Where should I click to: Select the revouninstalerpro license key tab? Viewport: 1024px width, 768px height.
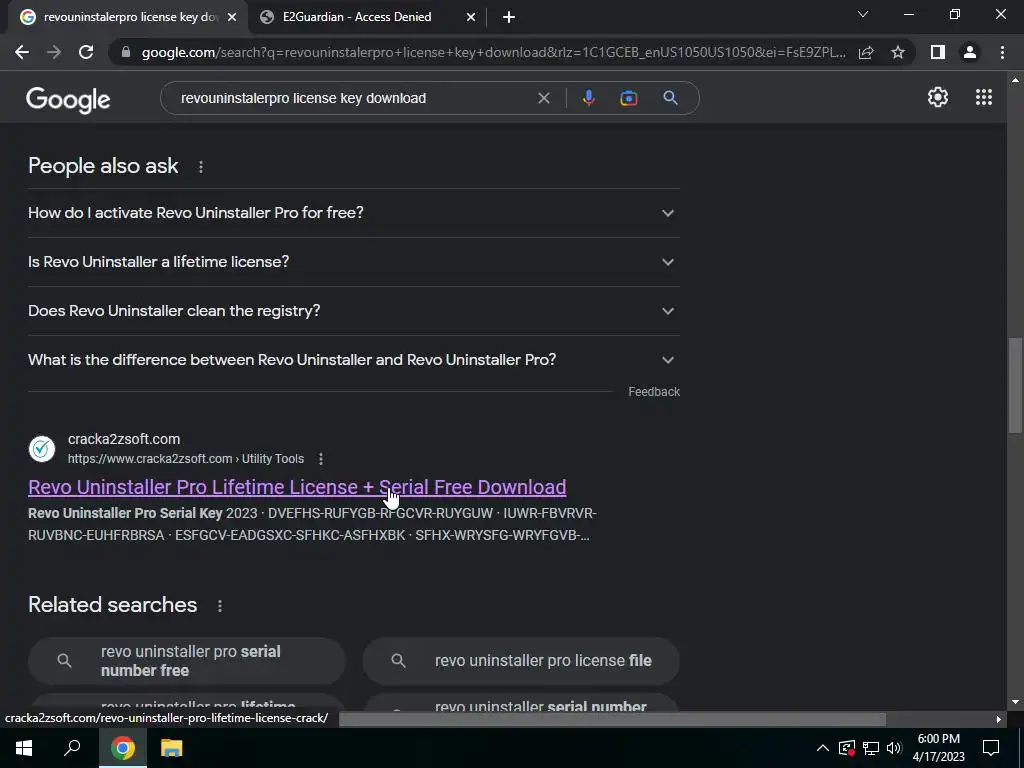point(126,17)
